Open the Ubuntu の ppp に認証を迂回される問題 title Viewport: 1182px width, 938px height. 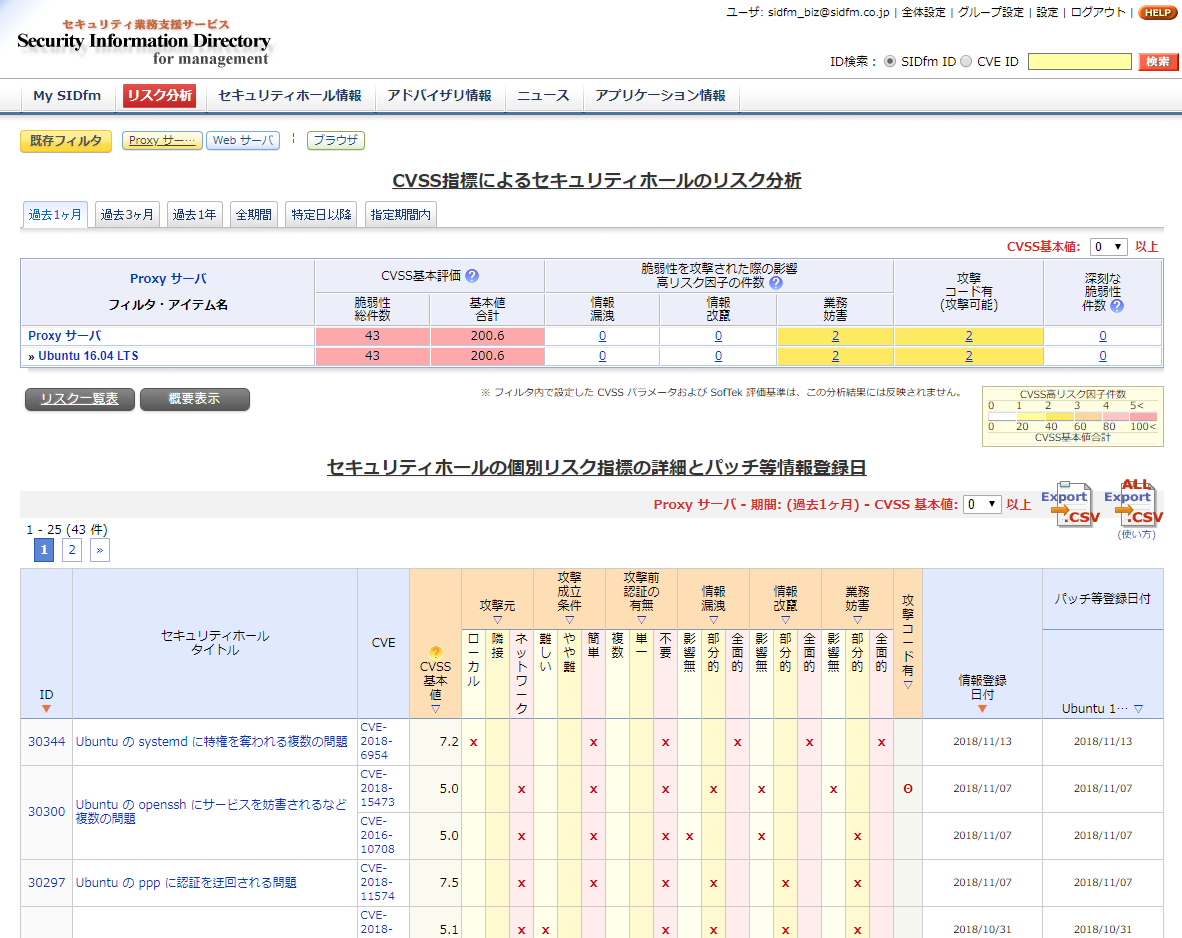click(x=186, y=883)
